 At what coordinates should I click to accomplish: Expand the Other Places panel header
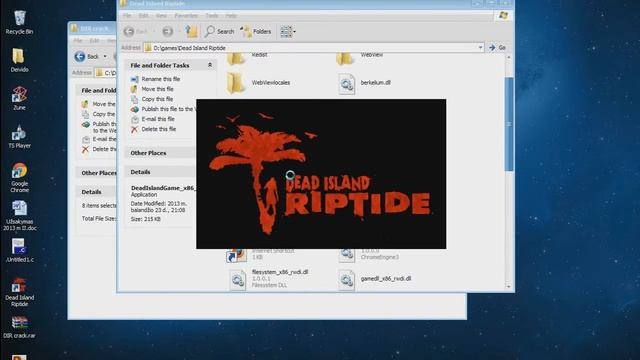(160, 153)
